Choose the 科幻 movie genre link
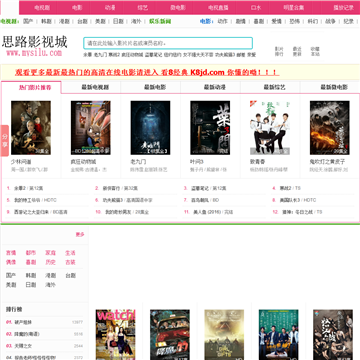This screenshot has width=360, height=360. 313,21
